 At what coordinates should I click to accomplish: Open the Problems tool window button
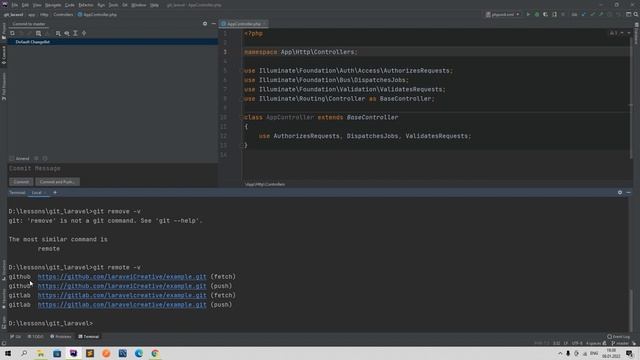click(60, 337)
